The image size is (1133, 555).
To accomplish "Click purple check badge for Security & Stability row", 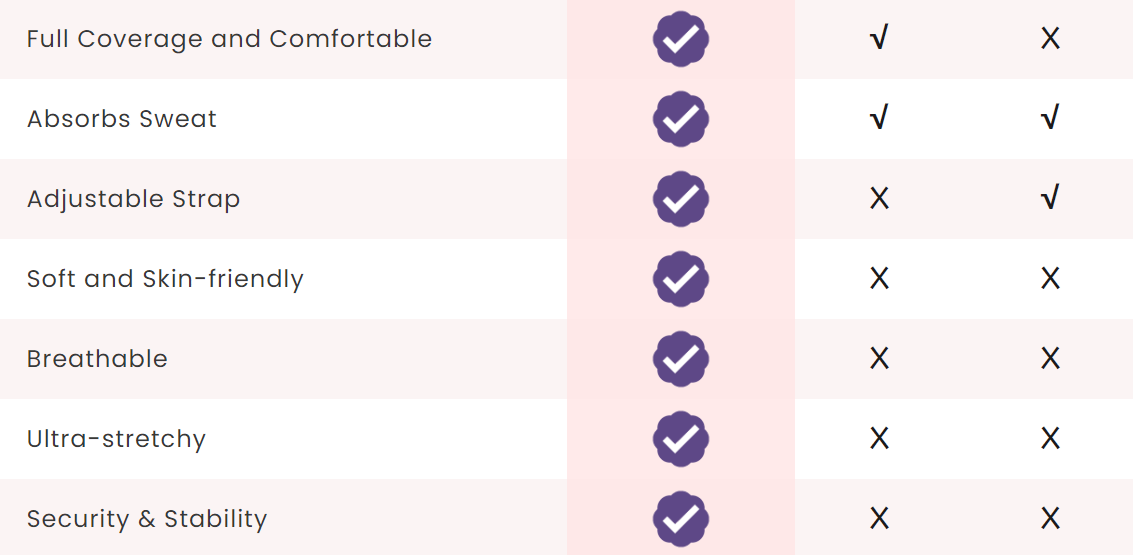I will (681, 519).
